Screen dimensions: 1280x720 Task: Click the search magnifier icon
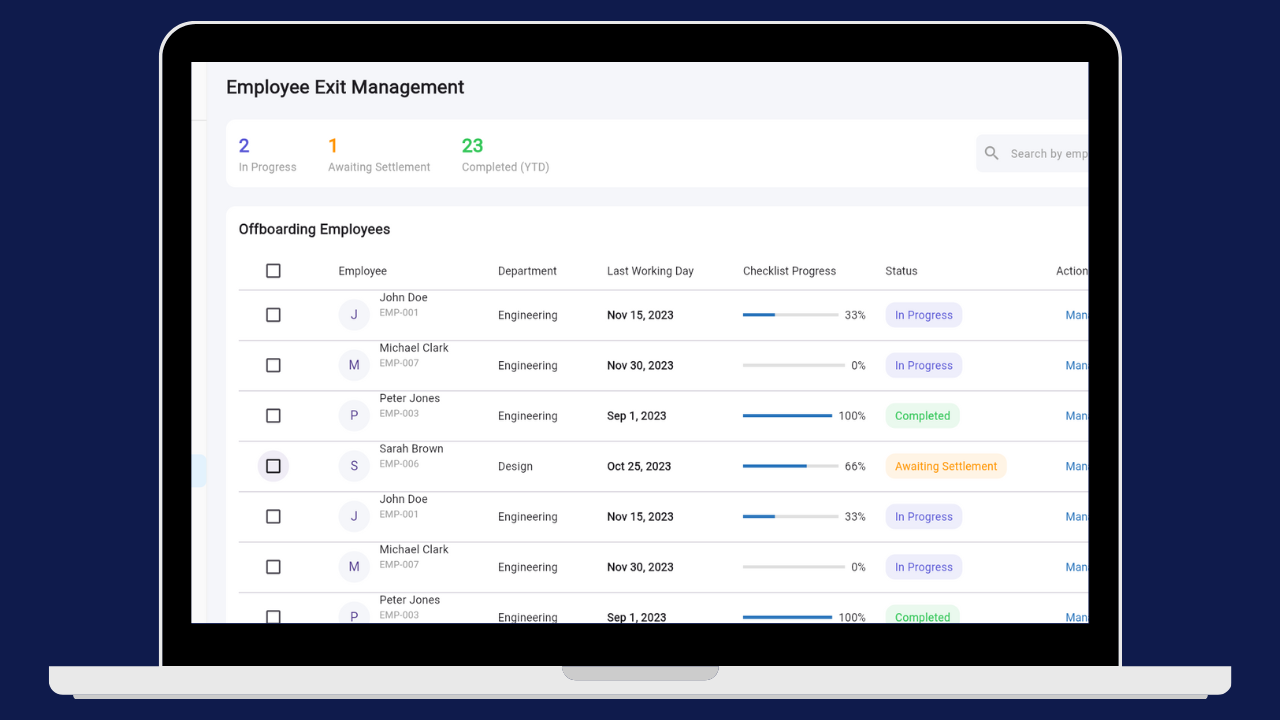click(x=991, y=153)
